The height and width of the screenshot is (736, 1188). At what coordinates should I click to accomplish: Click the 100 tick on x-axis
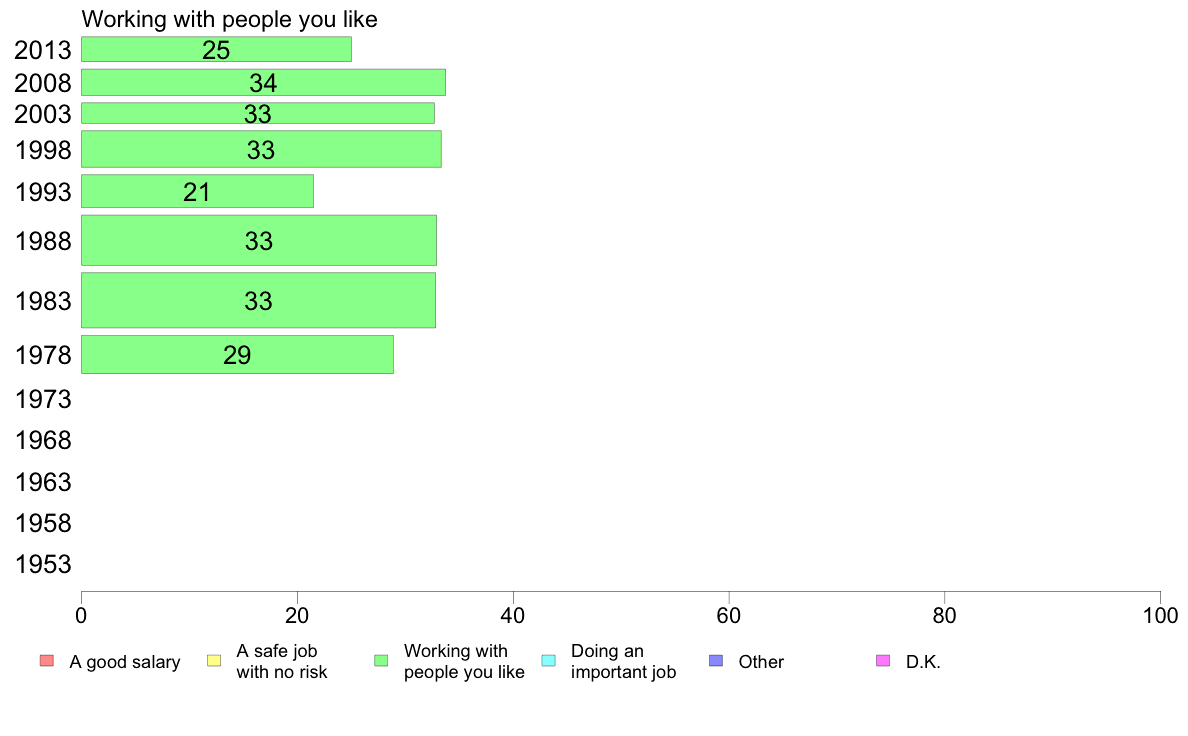[x=1160, y=615]
